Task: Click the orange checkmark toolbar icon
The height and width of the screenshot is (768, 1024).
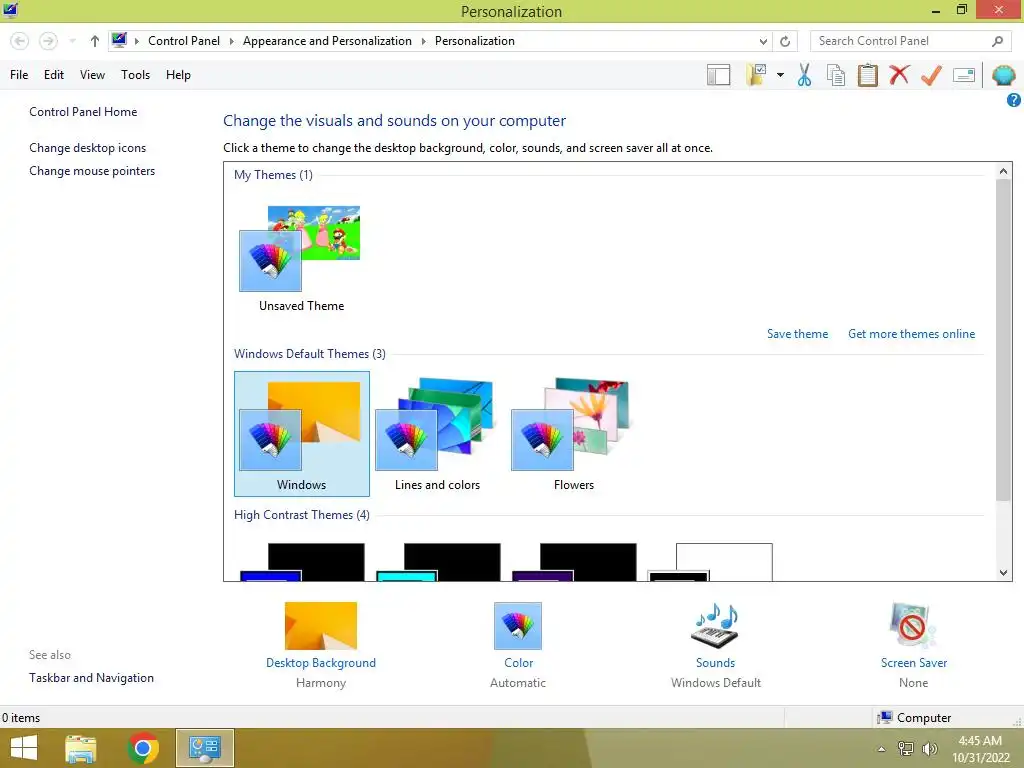Action: click(931, 75)
